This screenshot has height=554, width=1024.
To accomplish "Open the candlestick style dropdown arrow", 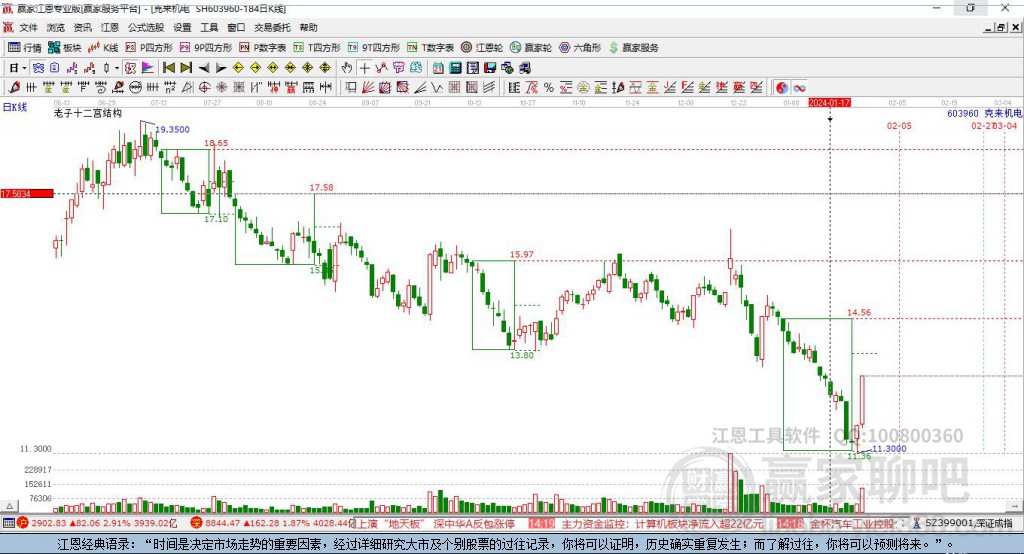I will click(x=117, y=68).
